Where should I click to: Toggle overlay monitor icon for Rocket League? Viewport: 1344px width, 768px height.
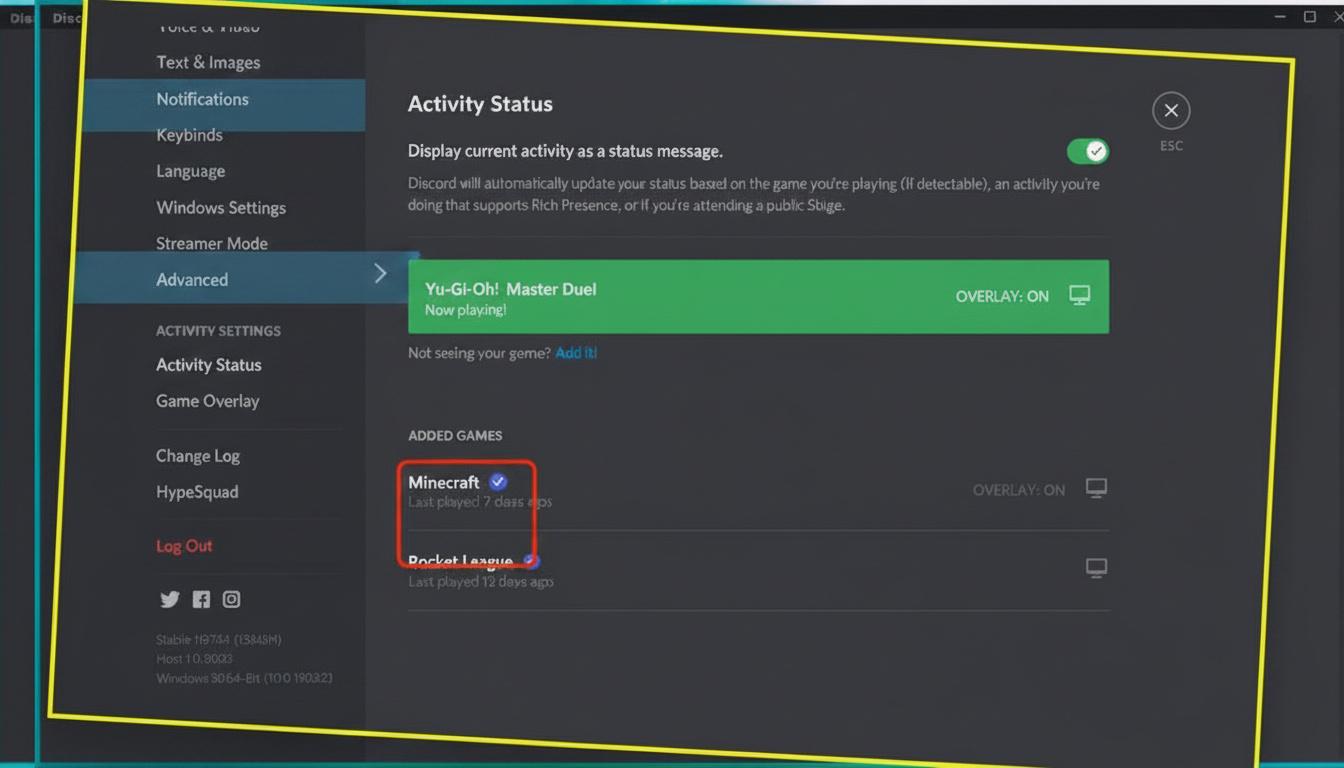point(1096,568)
